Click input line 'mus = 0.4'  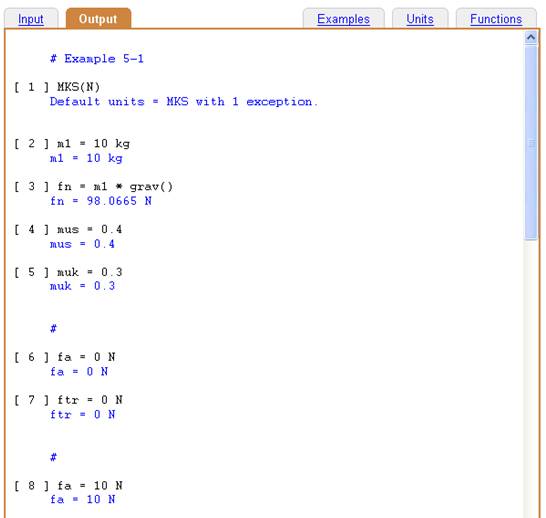pyautogui.click(x=89, y=229)
